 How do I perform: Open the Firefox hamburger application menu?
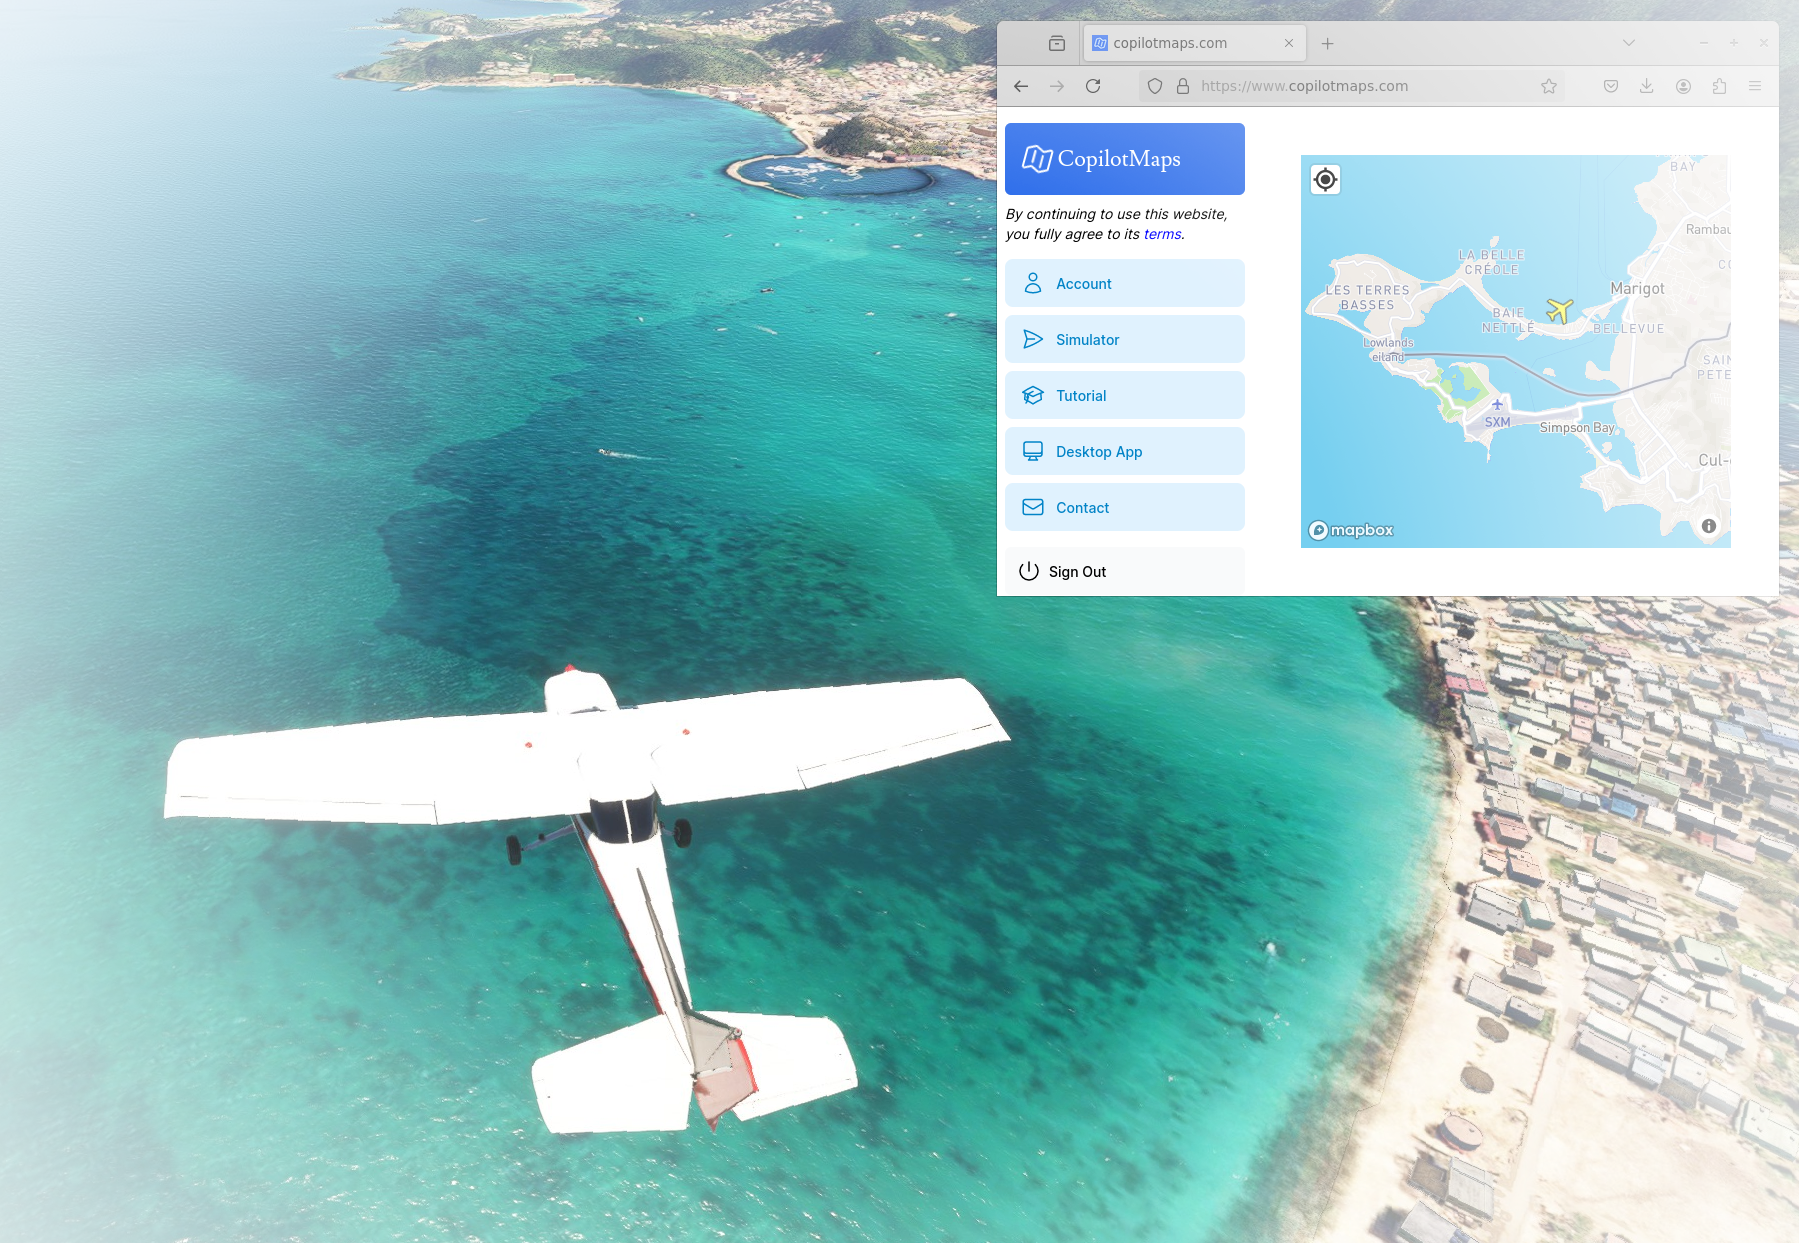click(1755, 86)
